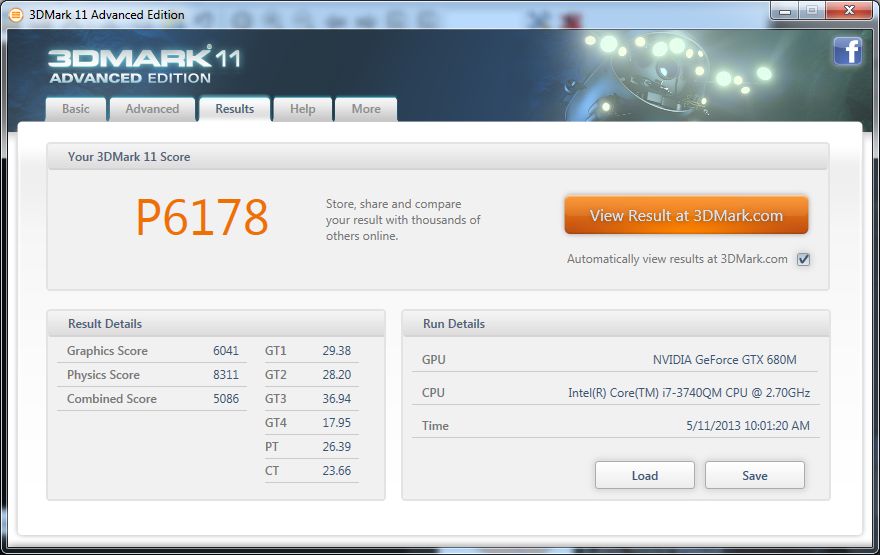Screen dimensions: 880x555
Task: Click the GT4 value 17.95
Action: tap(336, 423)
